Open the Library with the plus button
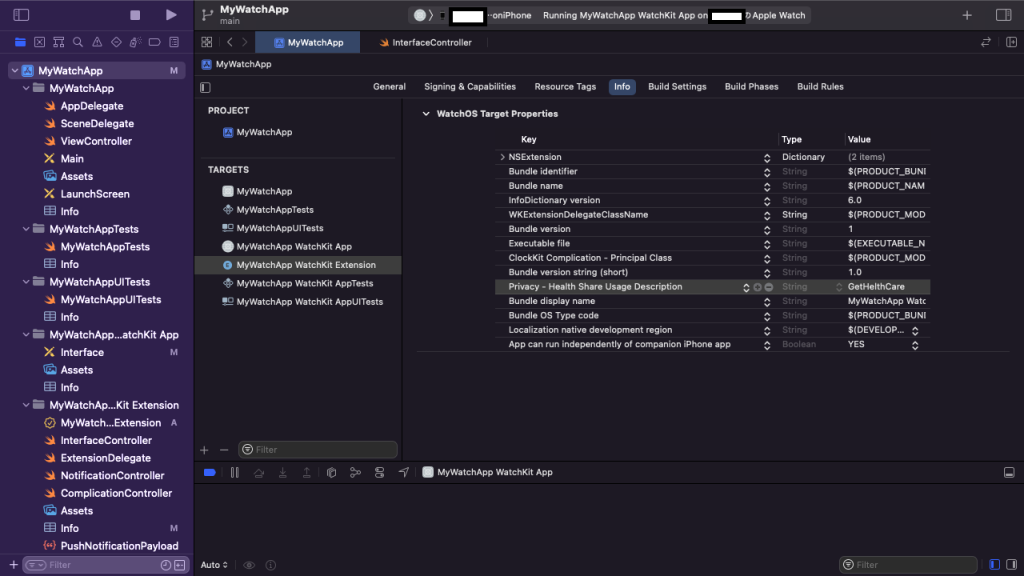 click(967, 15)
